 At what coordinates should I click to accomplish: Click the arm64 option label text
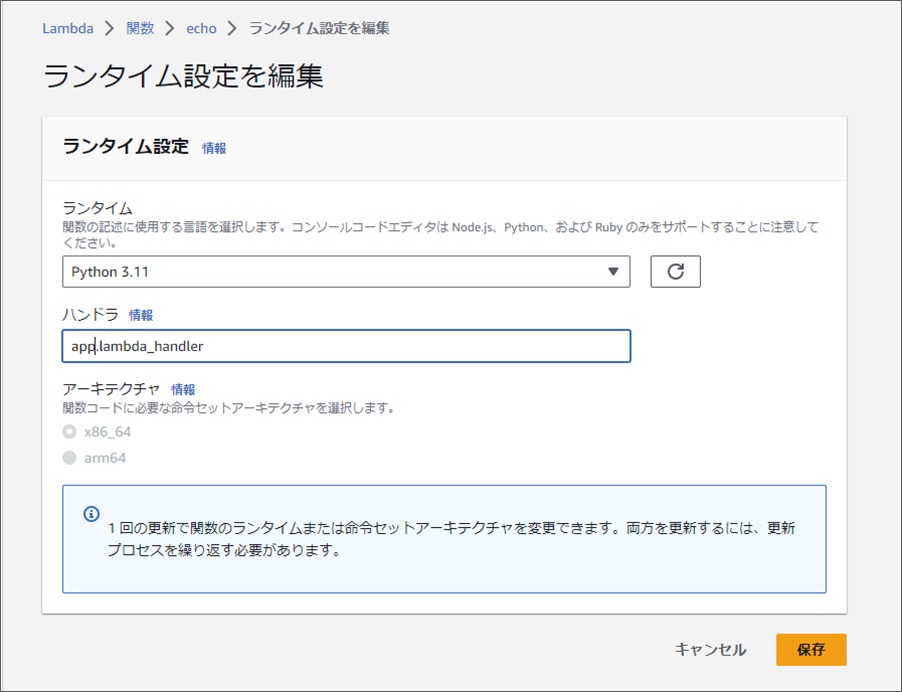[105, 458]
